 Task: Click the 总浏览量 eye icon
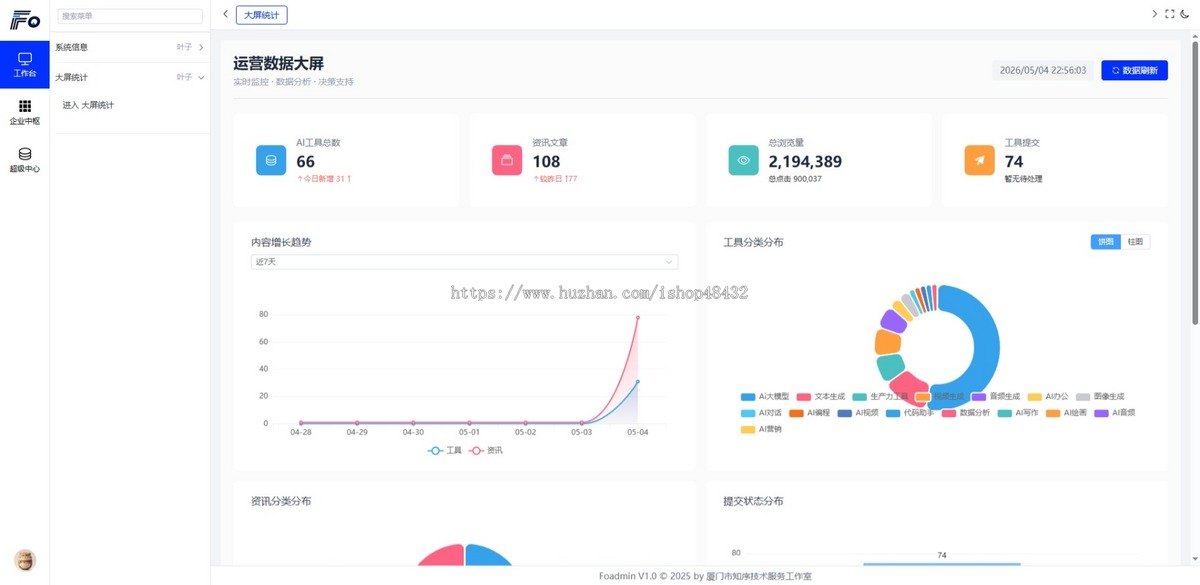pyautogui.click(x=744, y=160)
